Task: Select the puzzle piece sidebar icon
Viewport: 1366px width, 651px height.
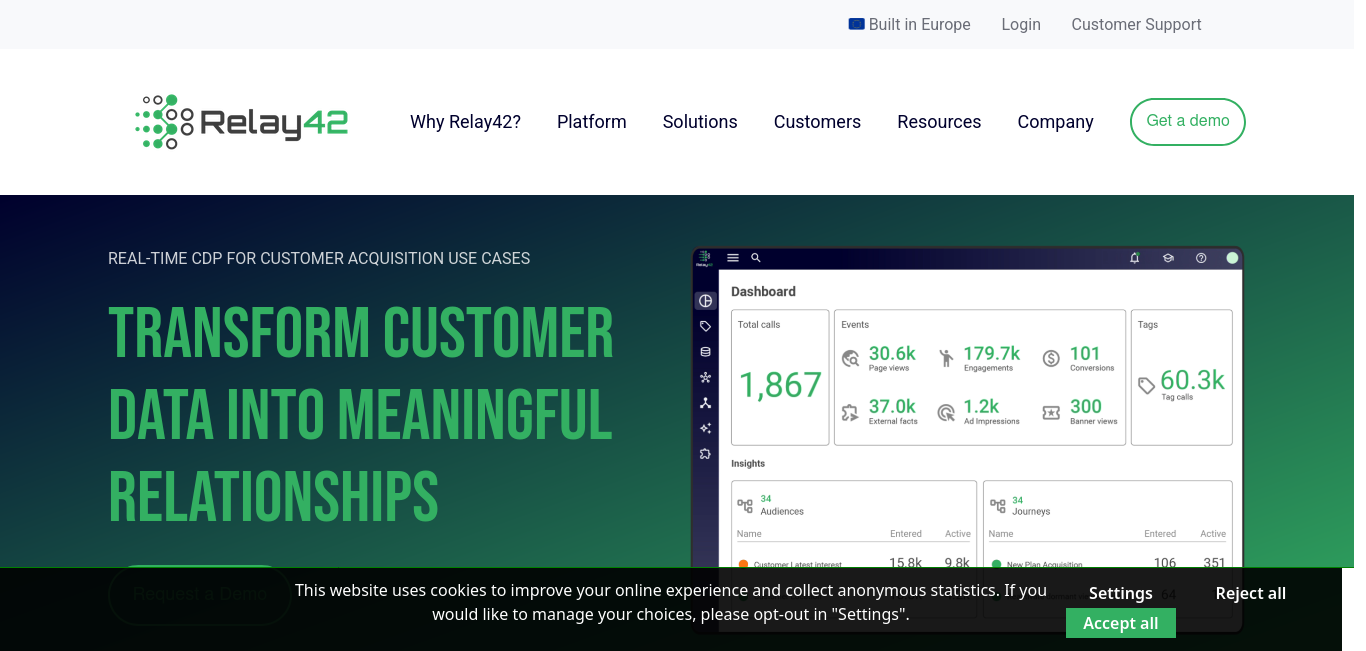Action: (x=705, y=454)
